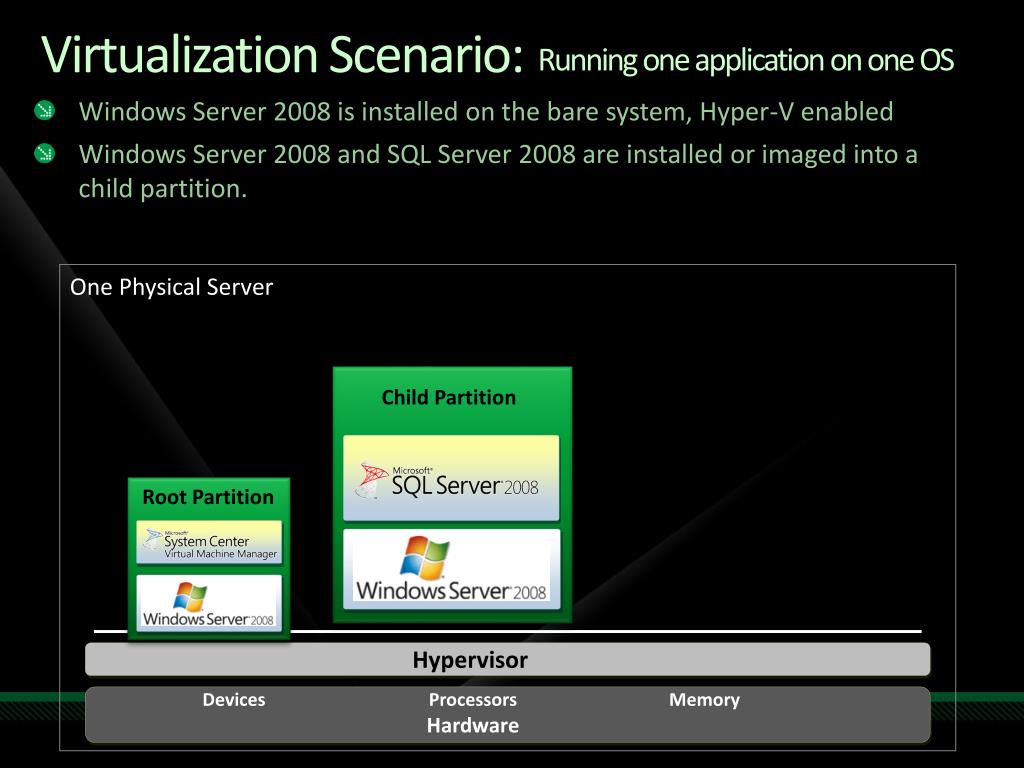This screenshot has height=768, width=1024.
Task: Click the Virtualization Scenario title
Action: tap(282, 54)
